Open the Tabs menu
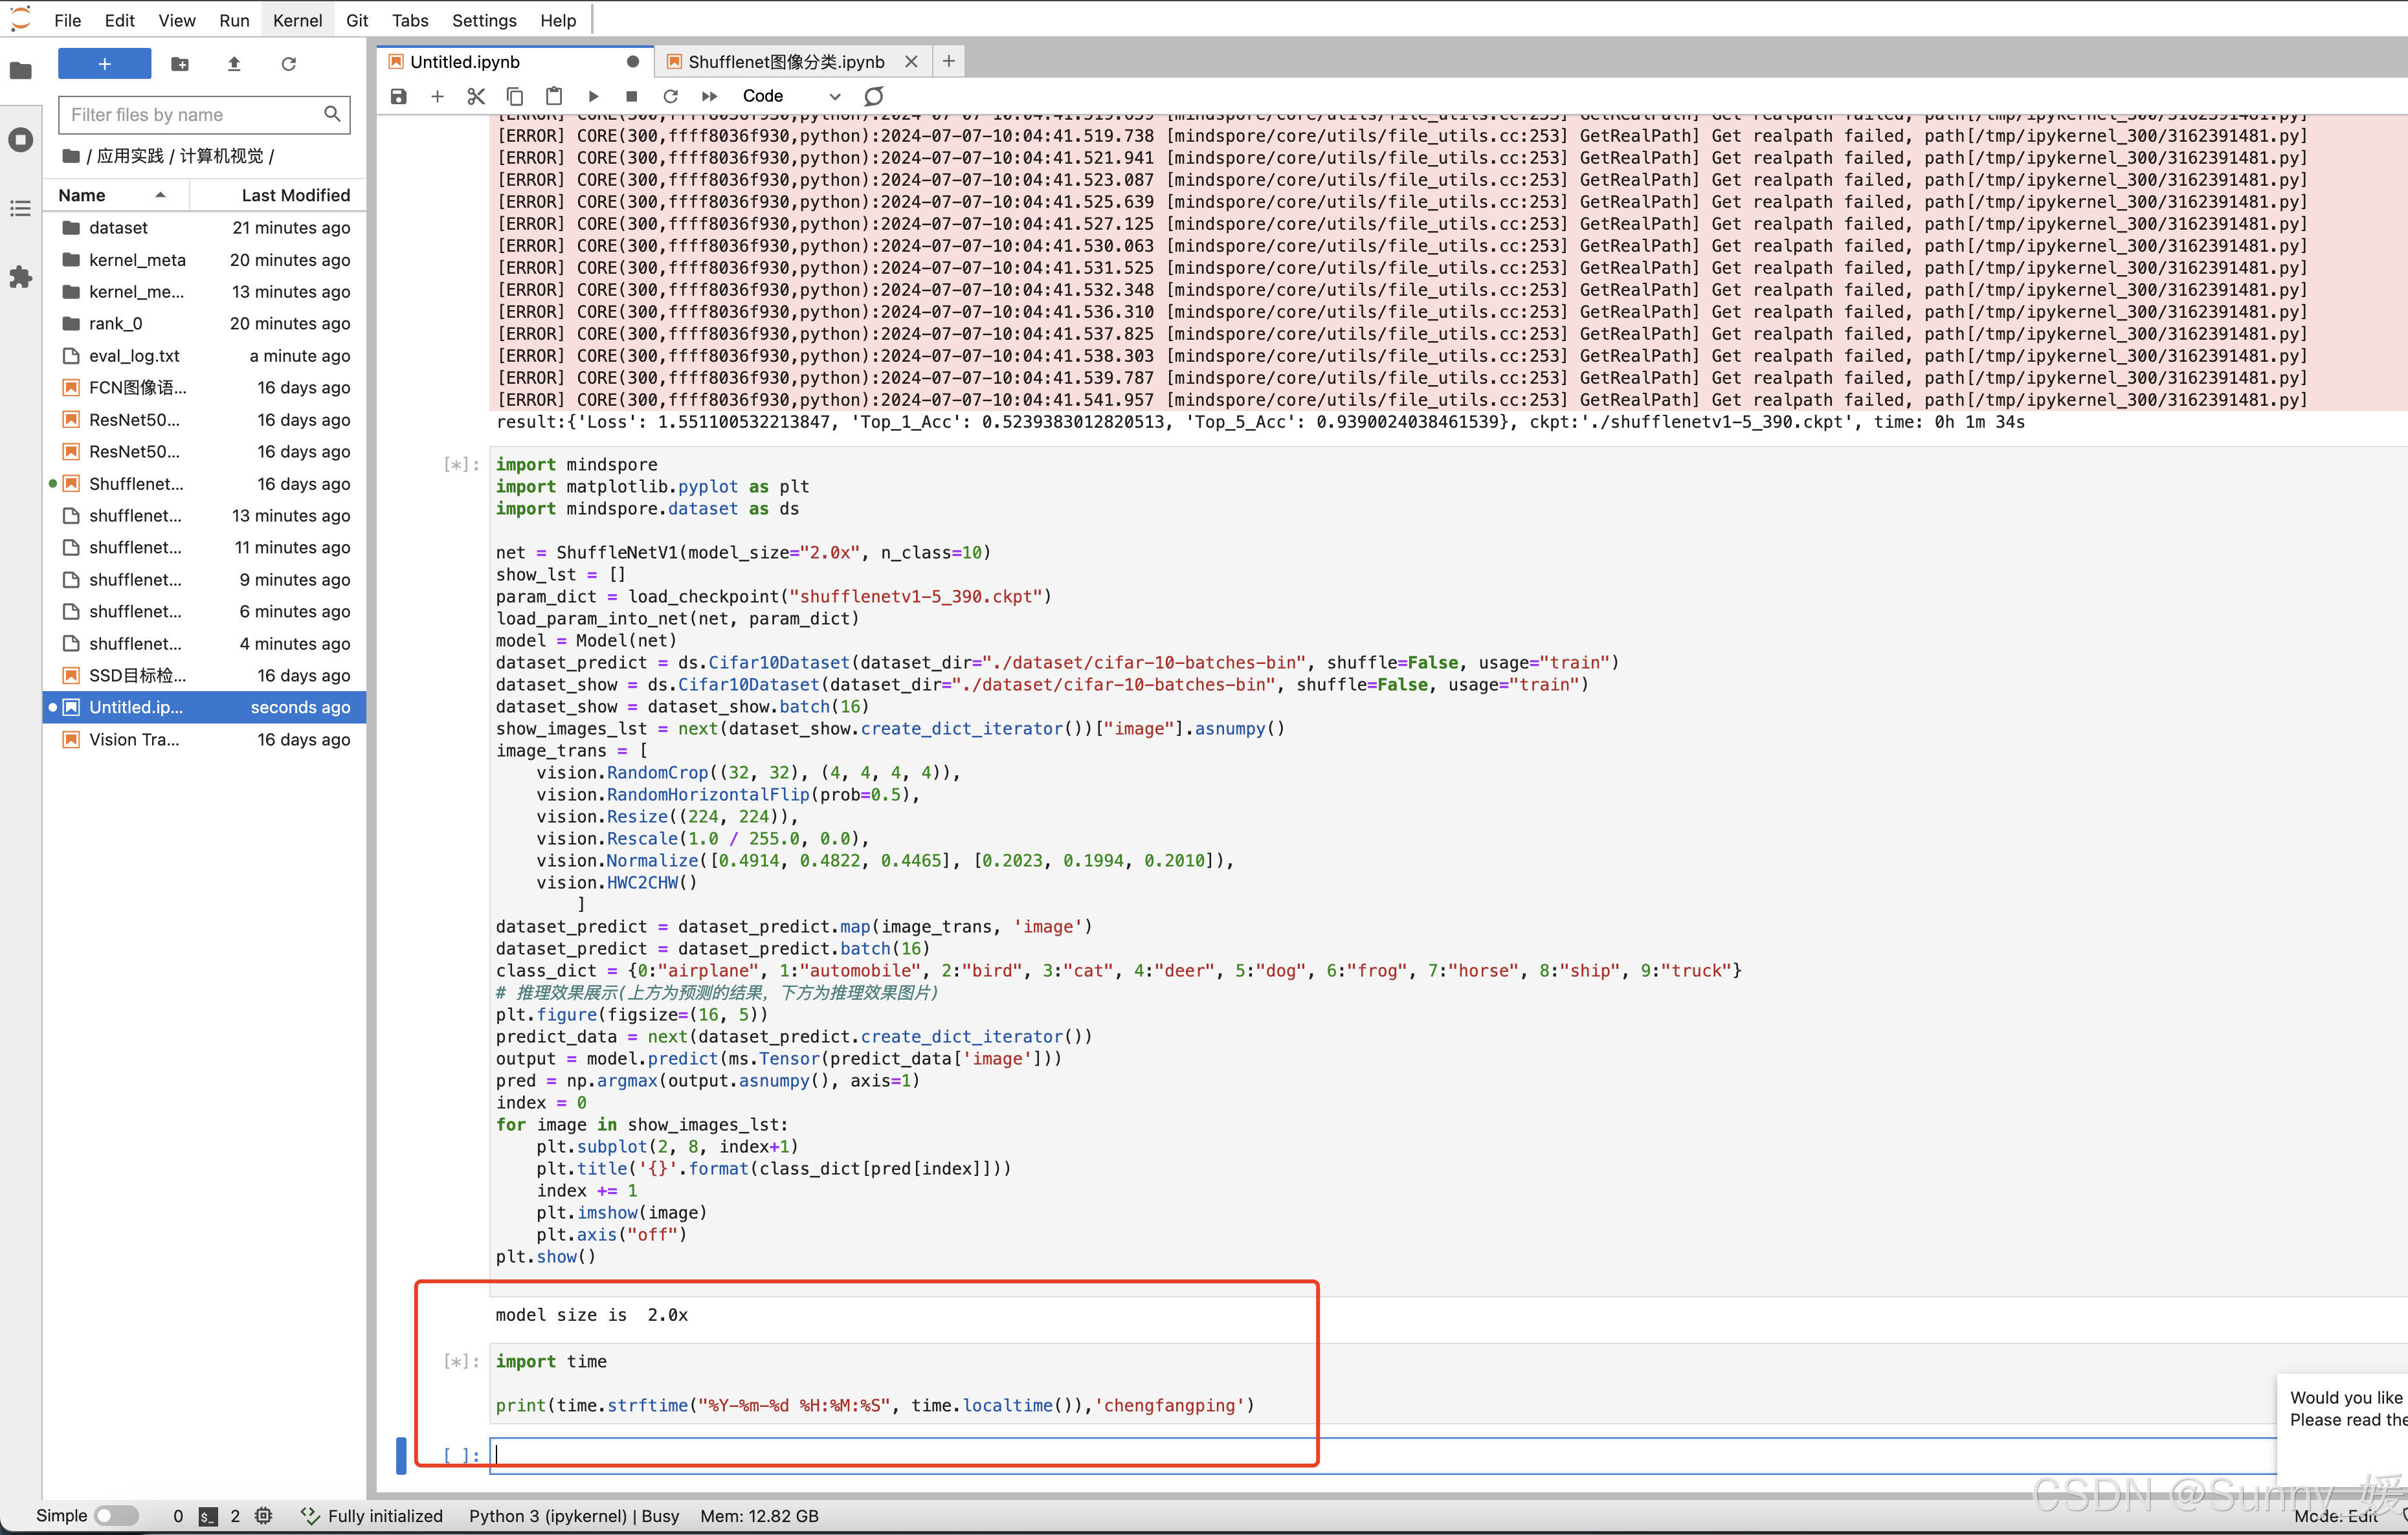Screen dimensions: 2408x1535 tap(410, 20)
